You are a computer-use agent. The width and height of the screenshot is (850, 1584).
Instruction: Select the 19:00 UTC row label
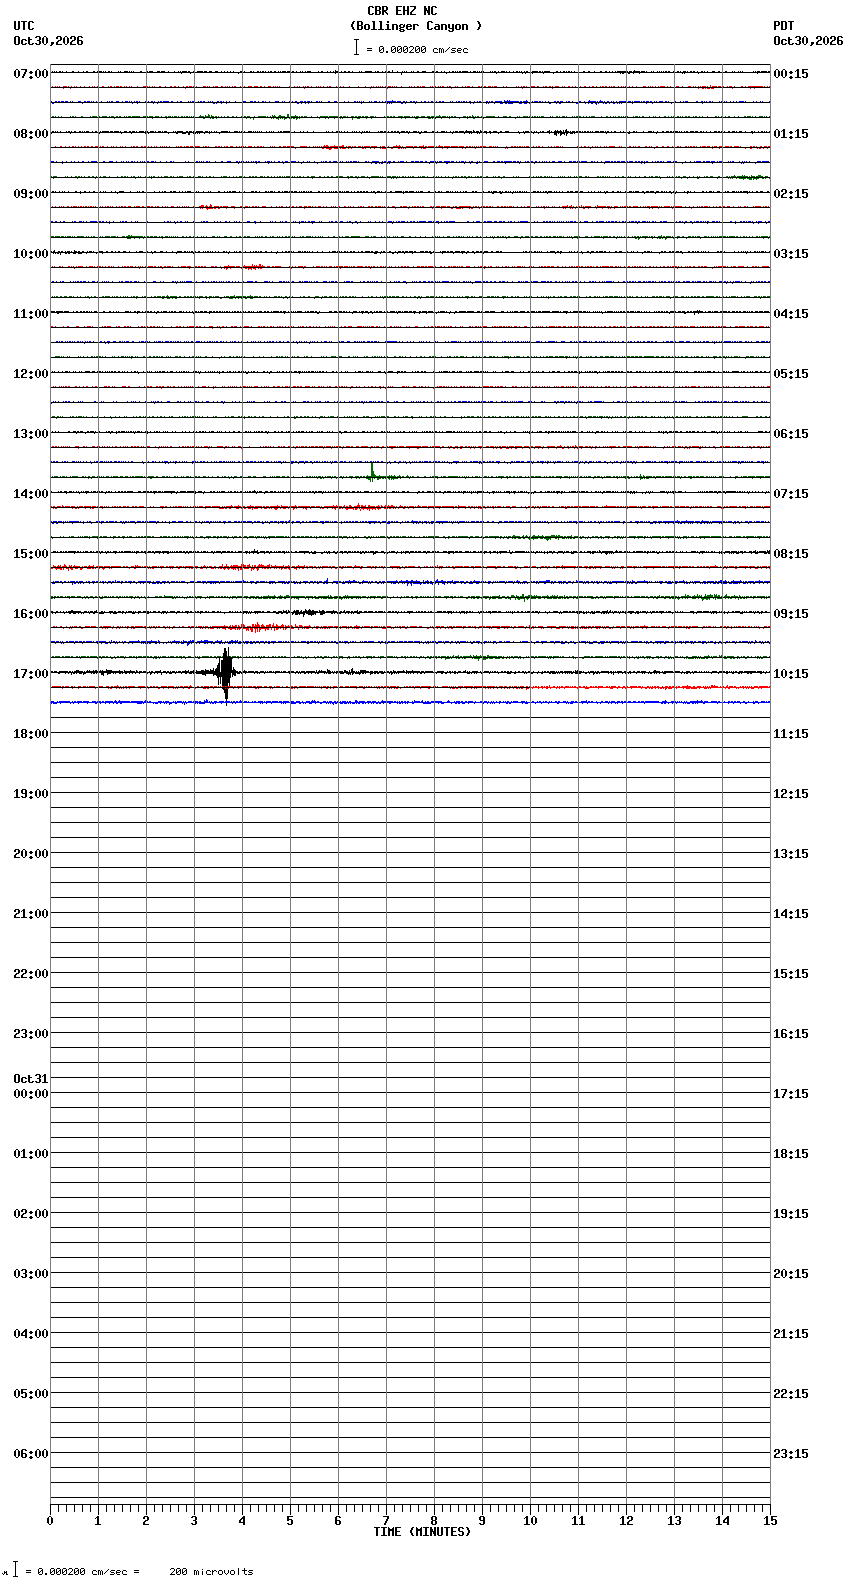pos(31,794)
